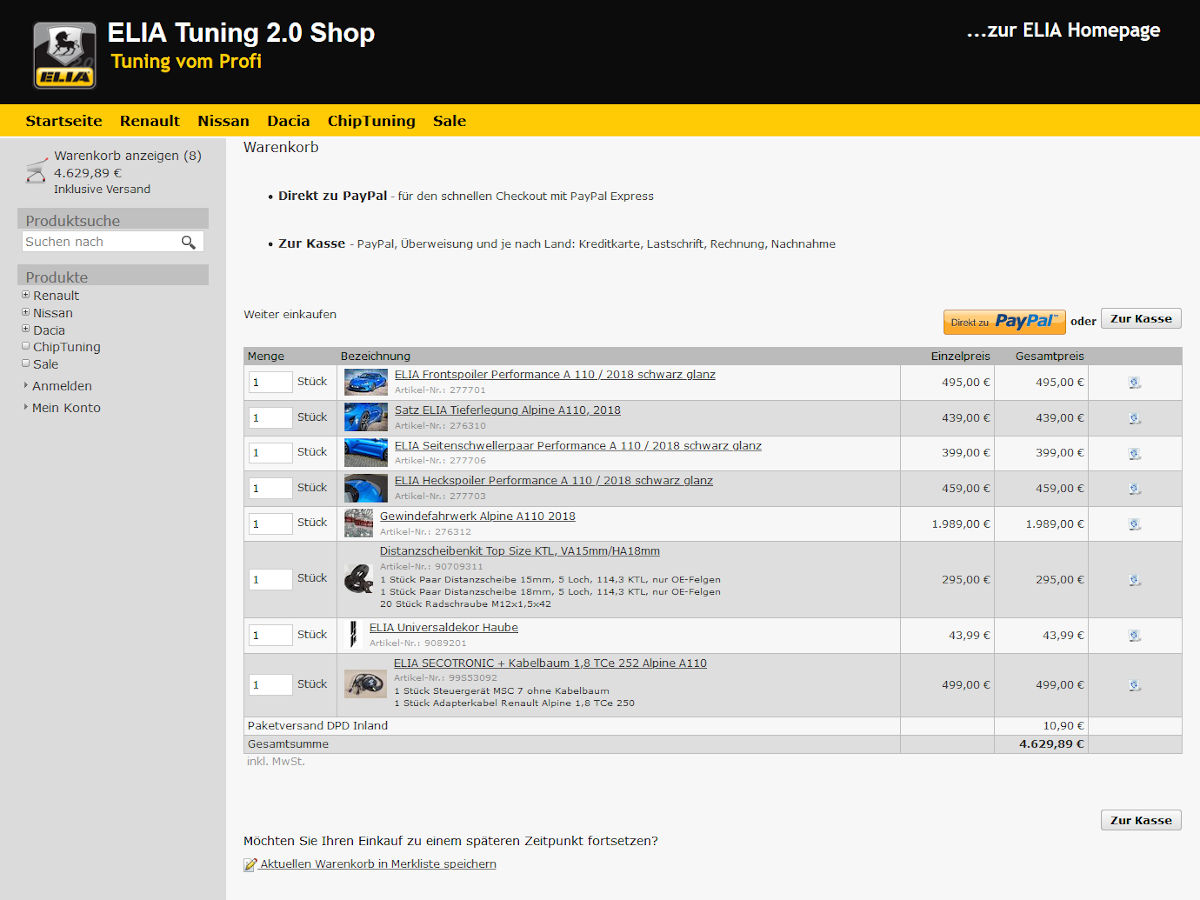
Task: Open the Heckspoiler product thumbnail
Action: (366, 488)
